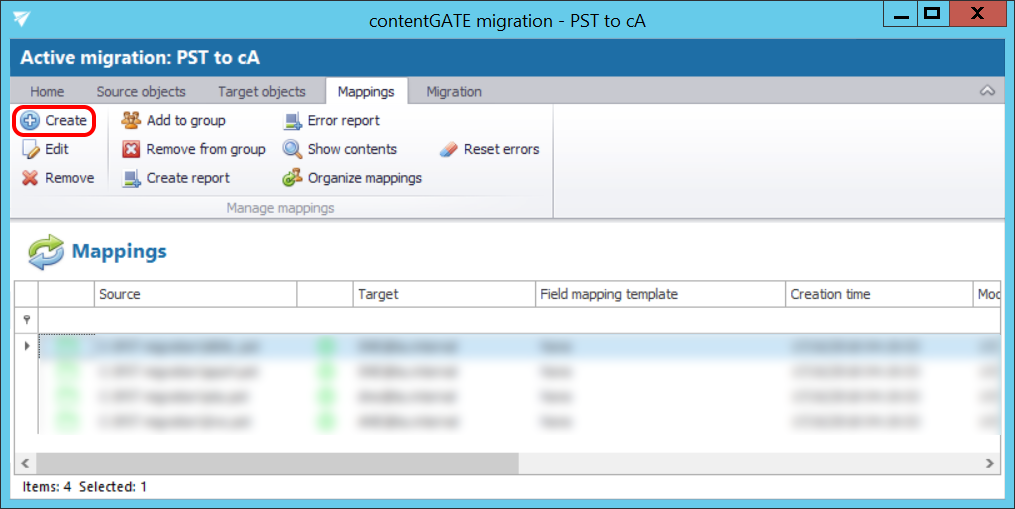Switch to the Home tab
The image size is (1015, 509).
coord(47,92)
